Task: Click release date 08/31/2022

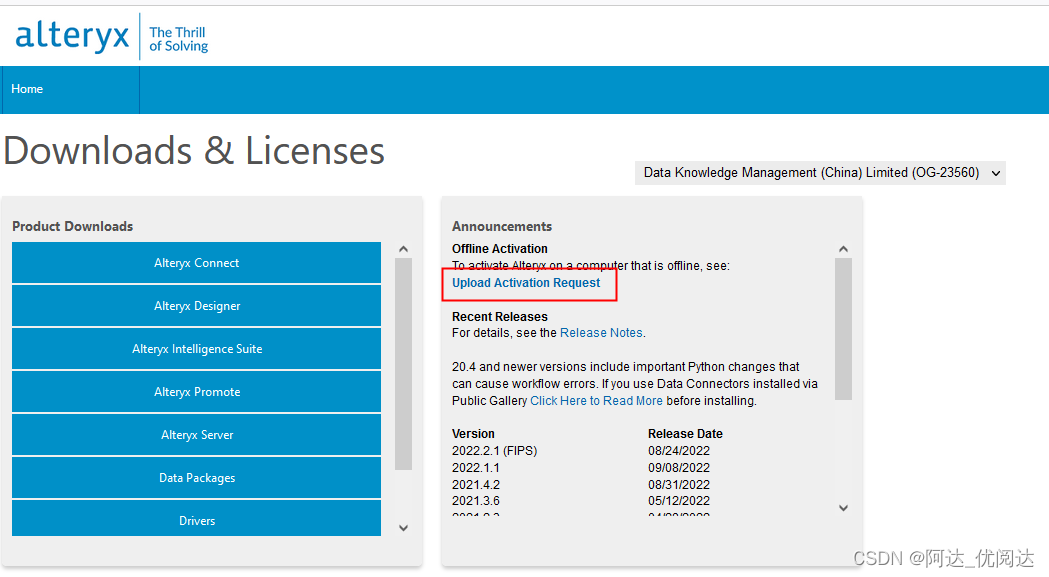Action: (679, 485)
